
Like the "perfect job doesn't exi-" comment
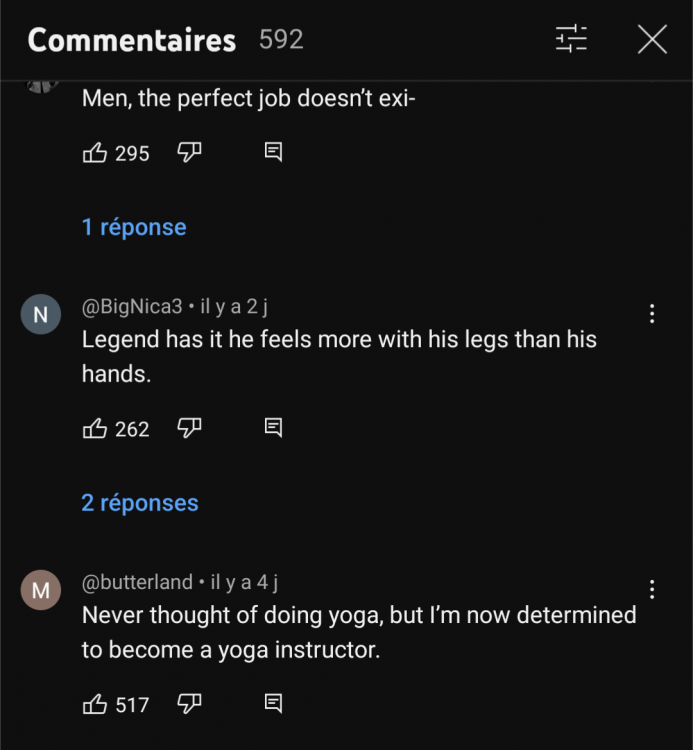(95, 153)
